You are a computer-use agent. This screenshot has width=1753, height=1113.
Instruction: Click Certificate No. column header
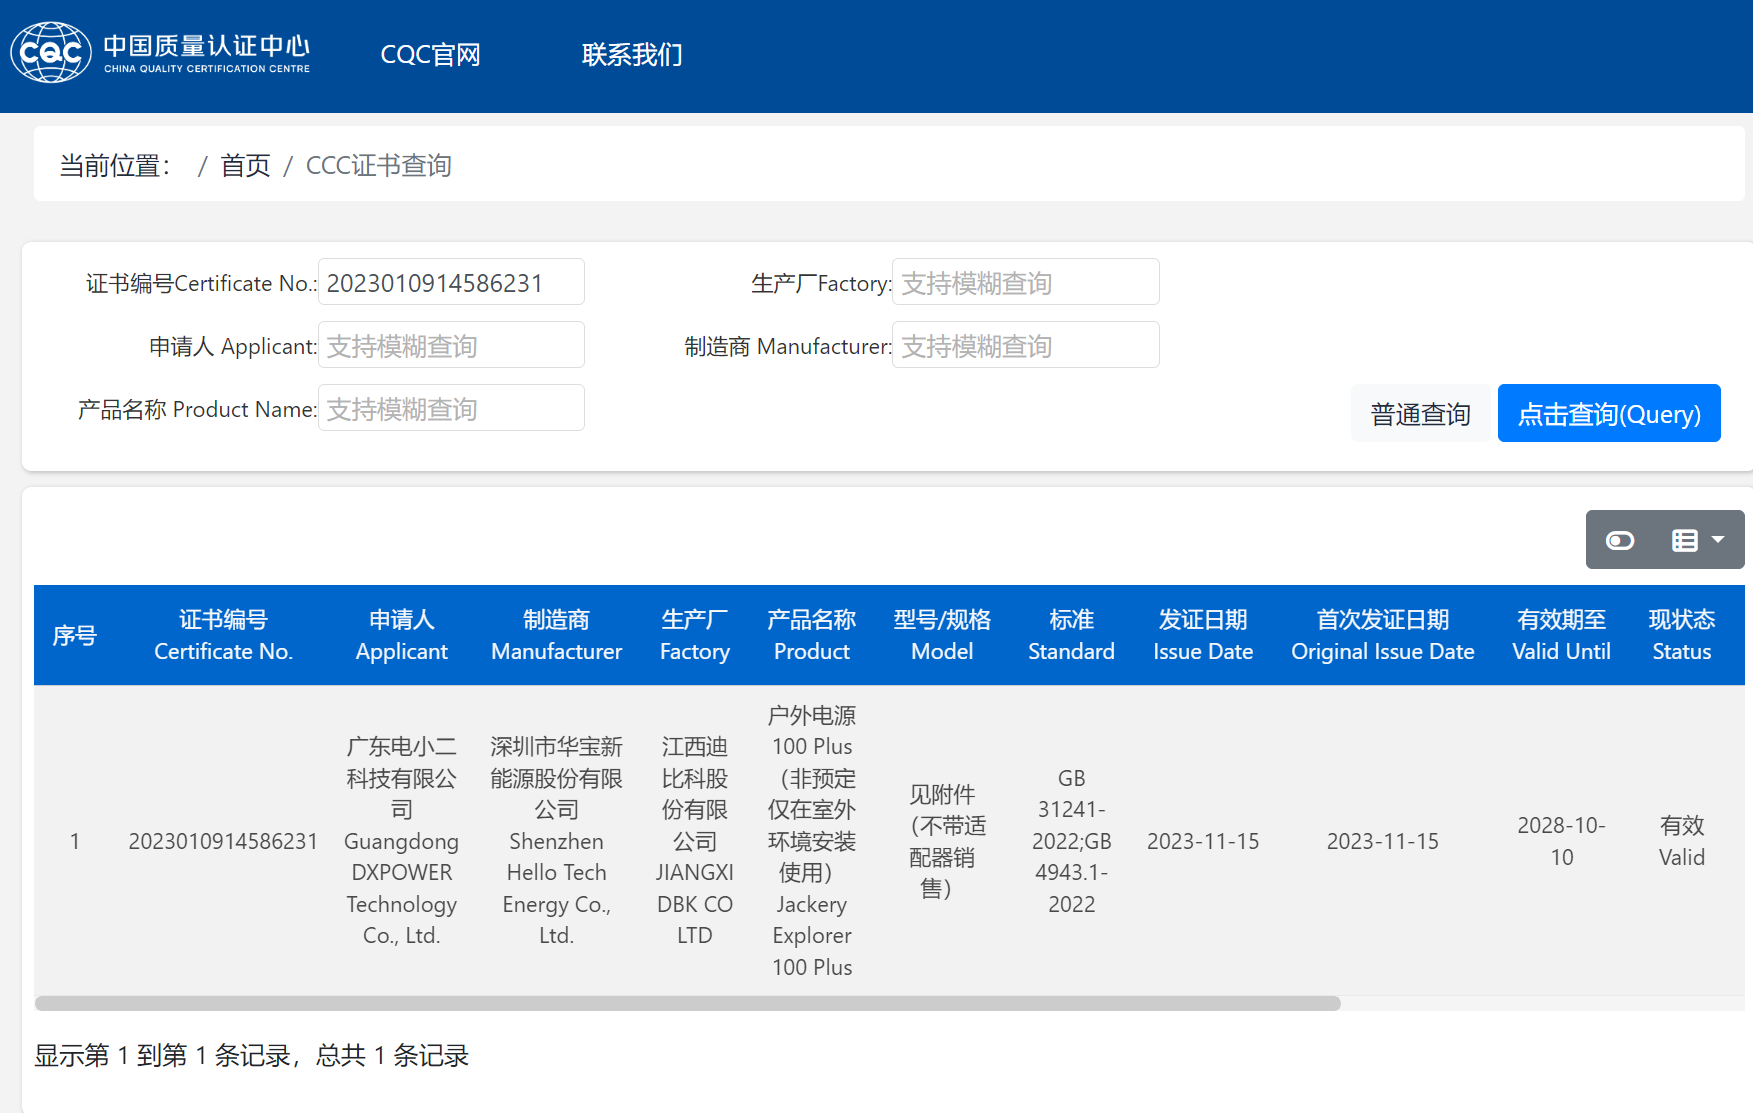pos(223,635)
